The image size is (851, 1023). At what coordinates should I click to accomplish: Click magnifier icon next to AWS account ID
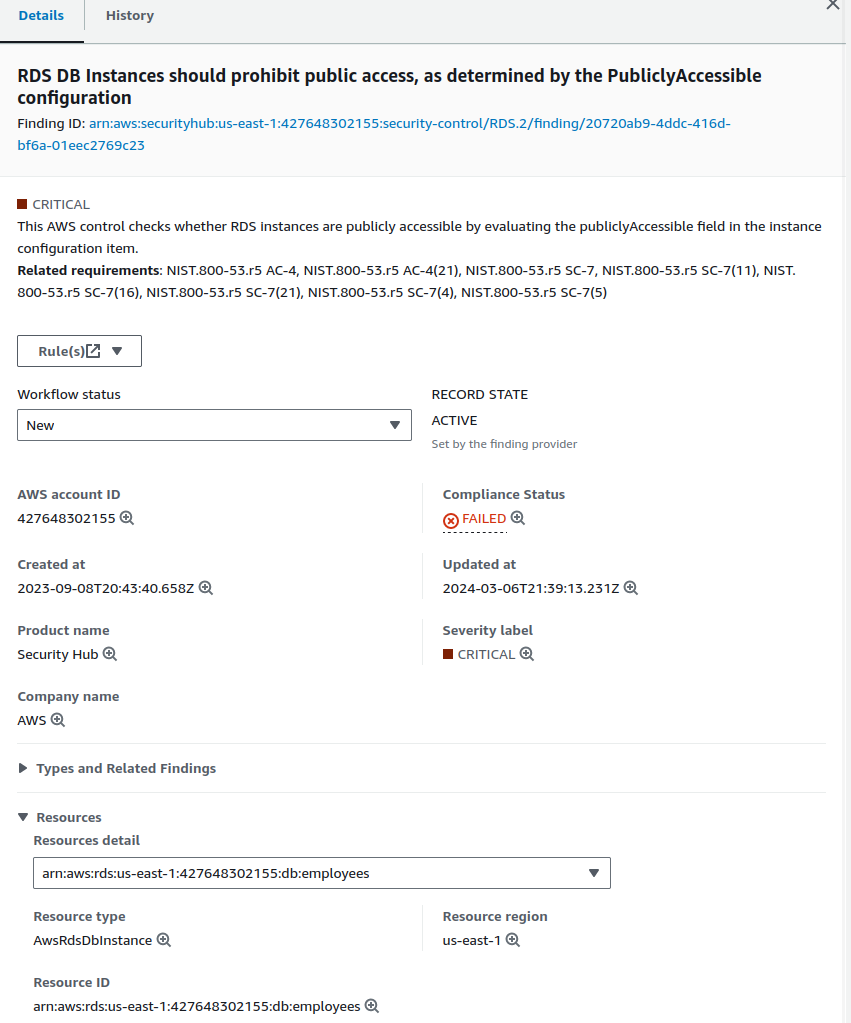tap(127, 518)
